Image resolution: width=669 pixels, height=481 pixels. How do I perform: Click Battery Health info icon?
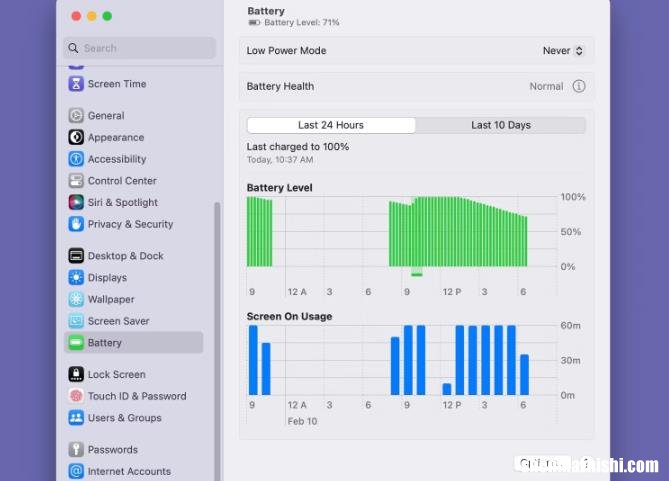point(579,86)
